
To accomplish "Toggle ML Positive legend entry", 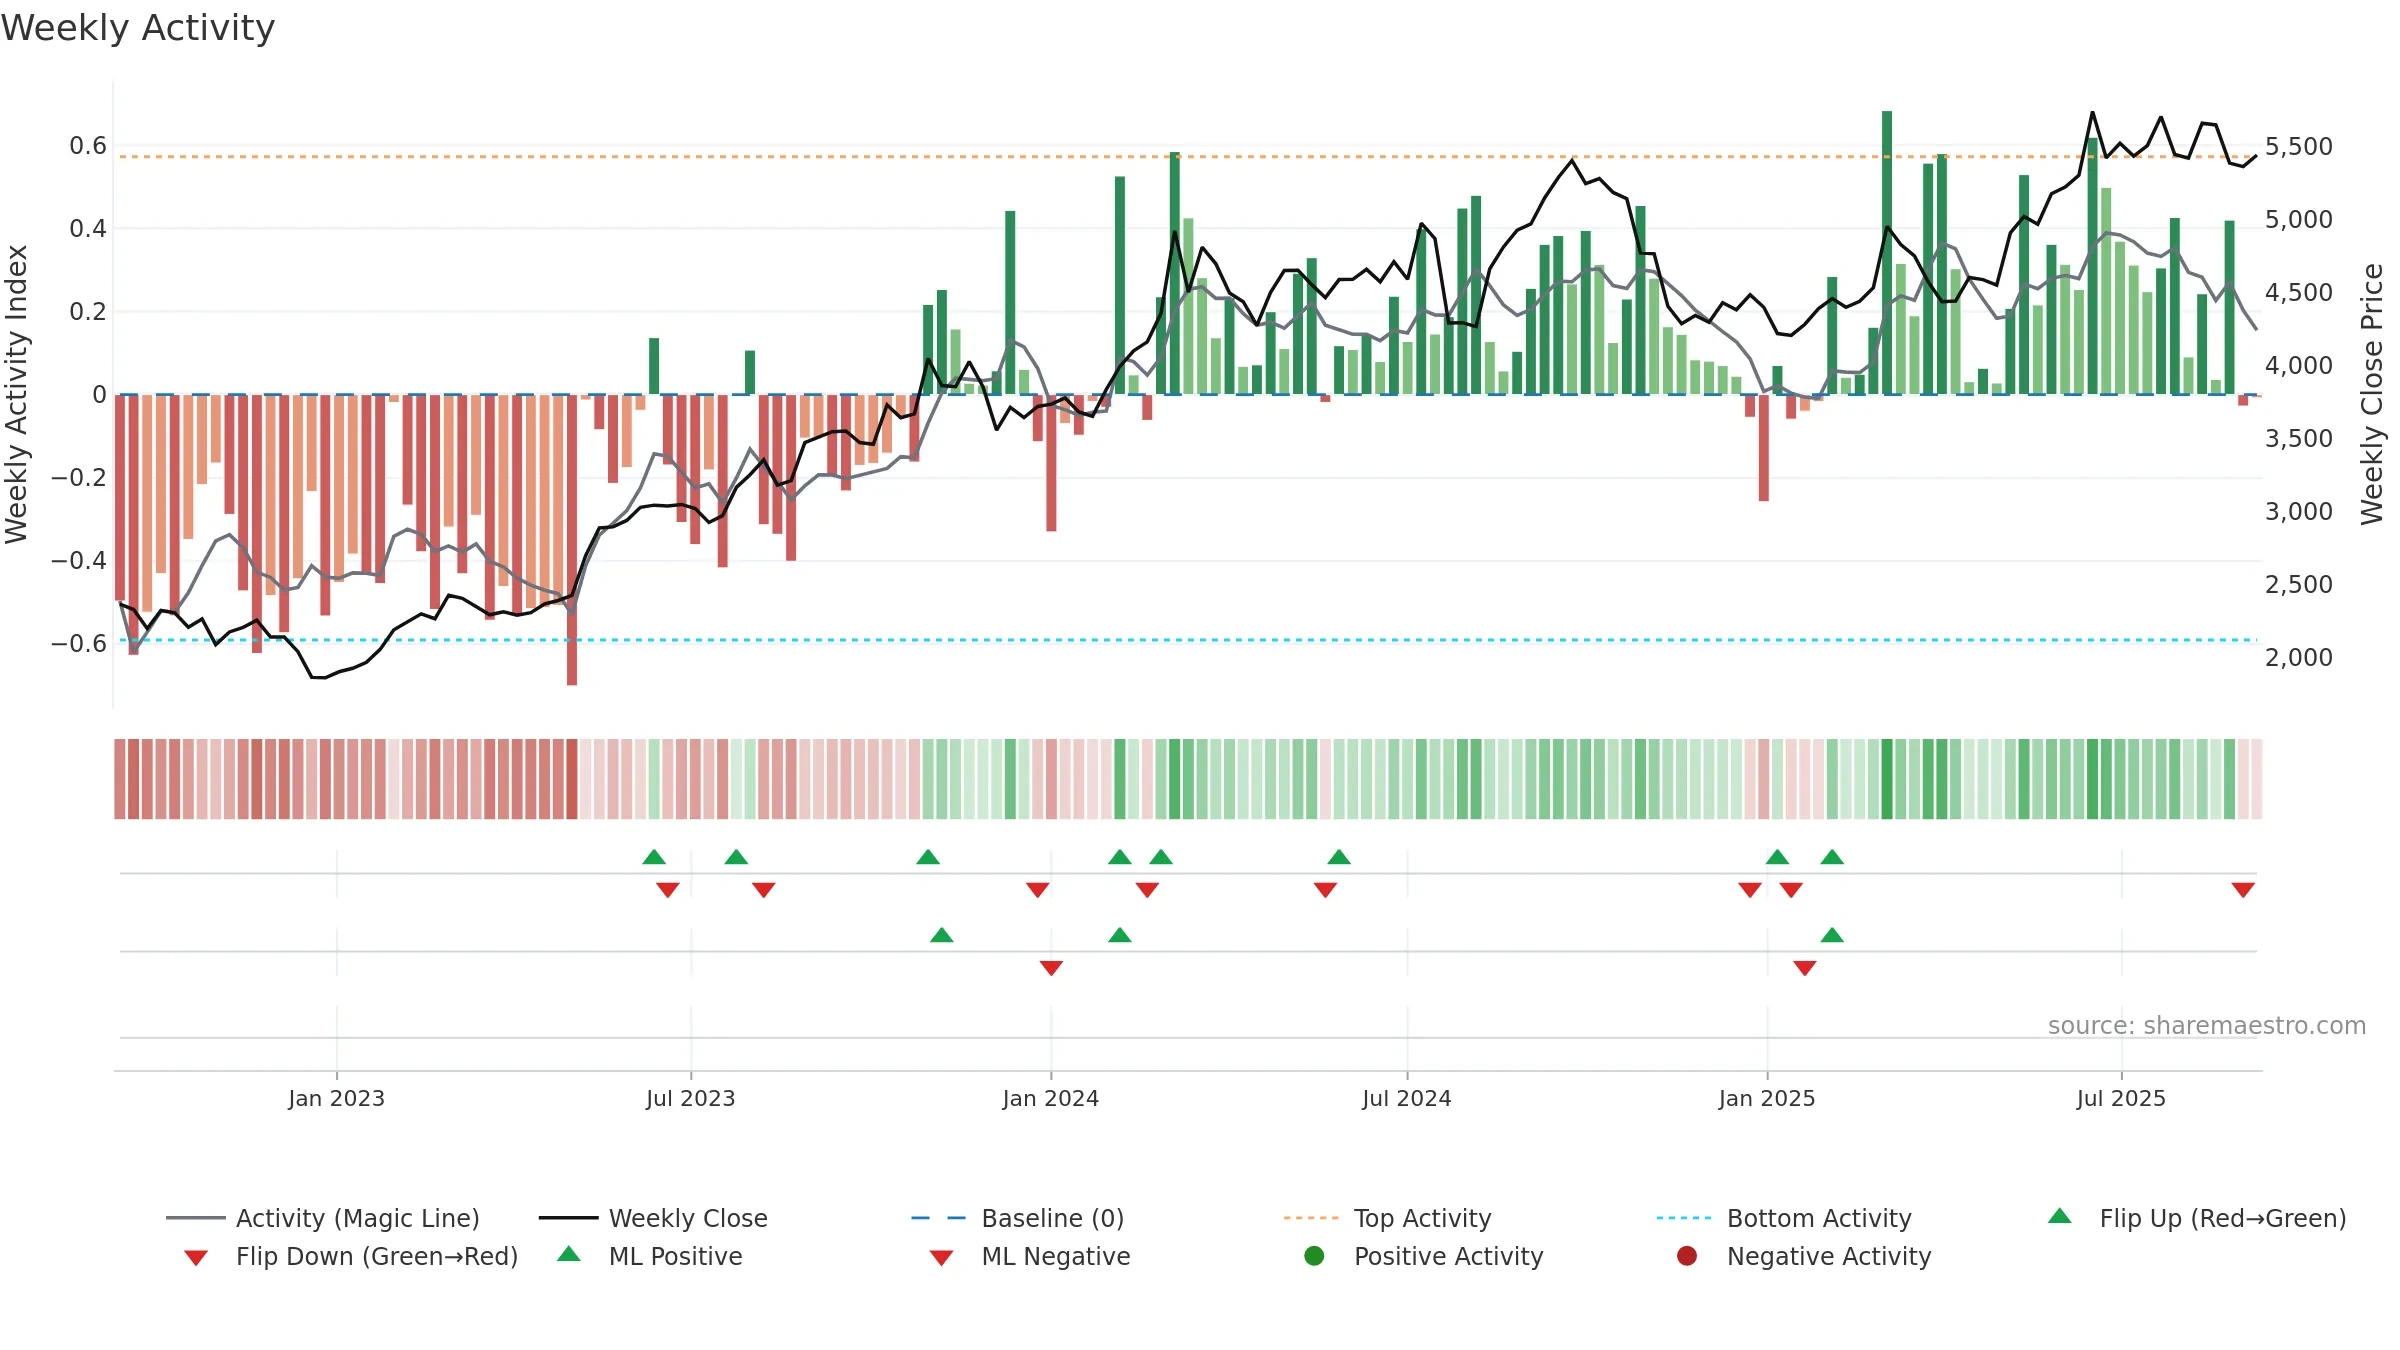I will click(x=650, y=1256).
